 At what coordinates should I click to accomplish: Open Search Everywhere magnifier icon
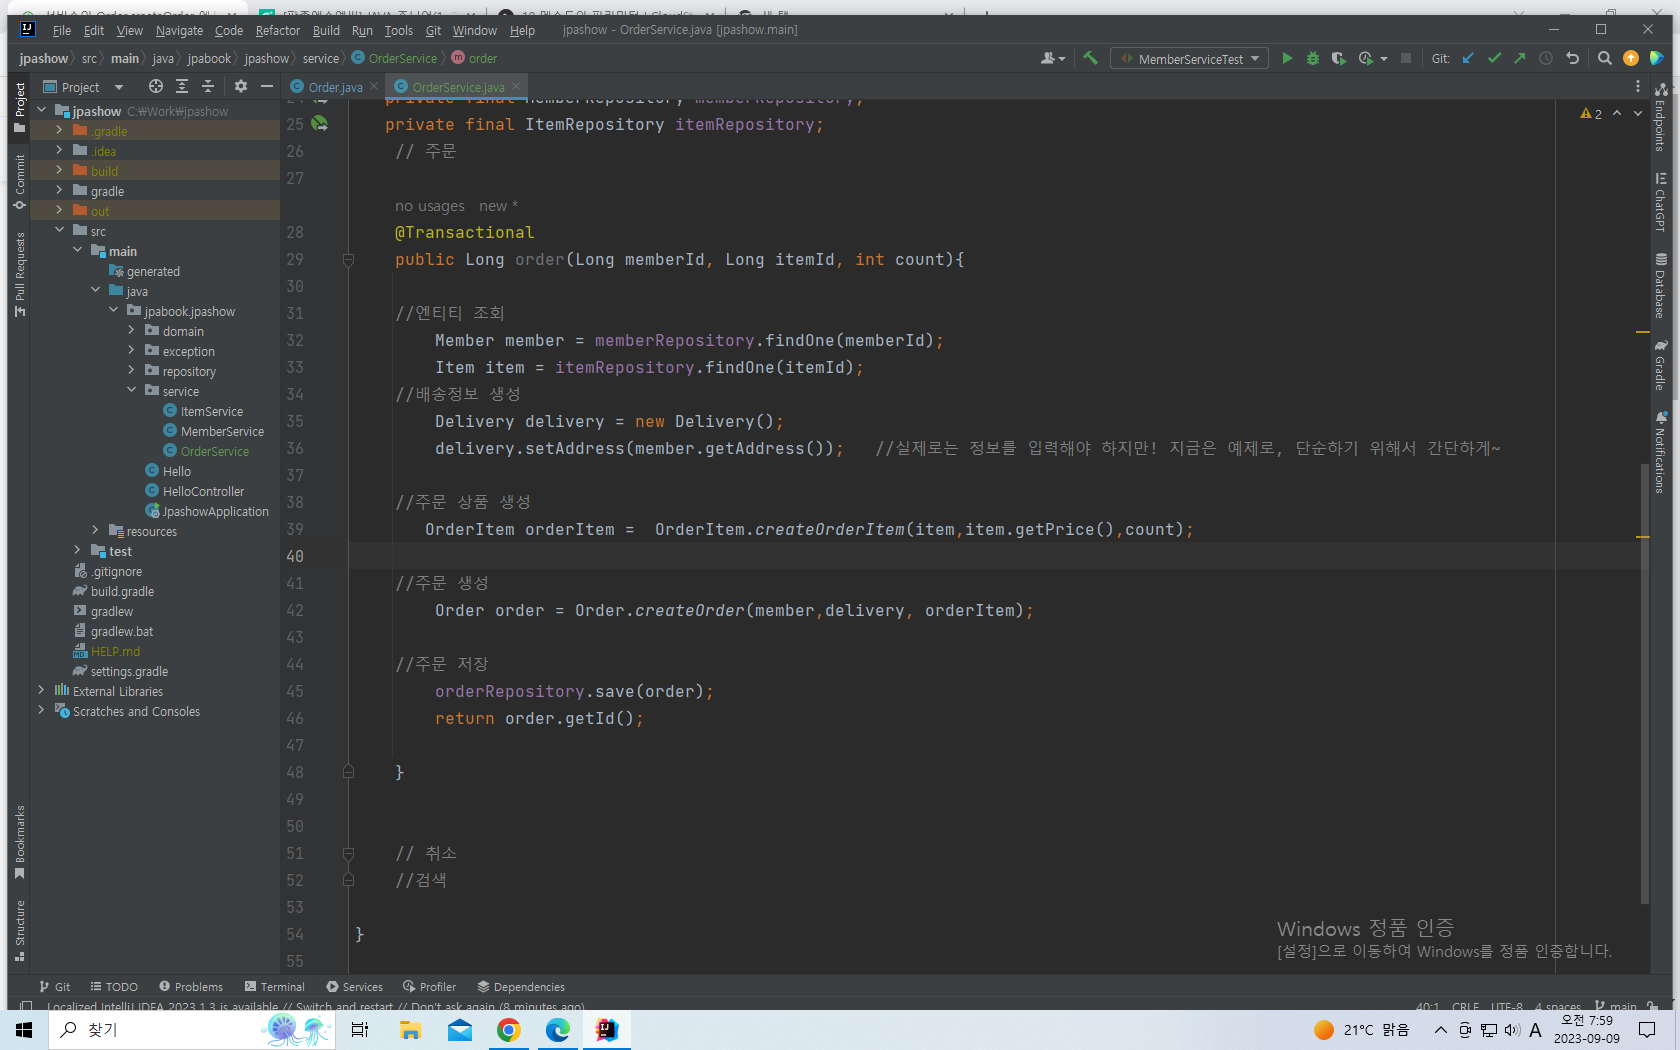pyautogui.click(x=1604, y=59)
